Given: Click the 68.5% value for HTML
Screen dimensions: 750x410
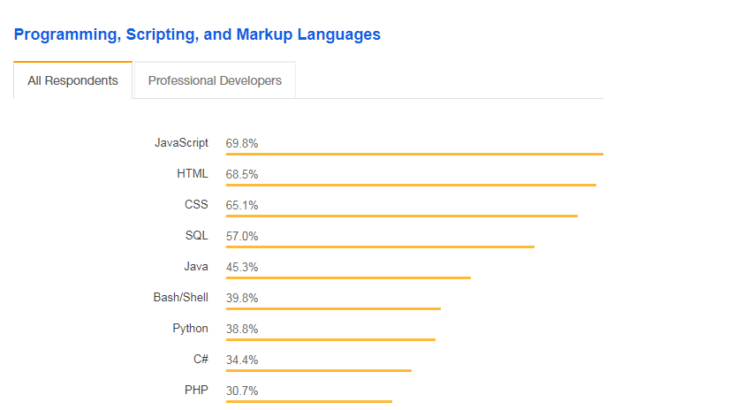Looking at the screenshot, I should tap(242, 174).
